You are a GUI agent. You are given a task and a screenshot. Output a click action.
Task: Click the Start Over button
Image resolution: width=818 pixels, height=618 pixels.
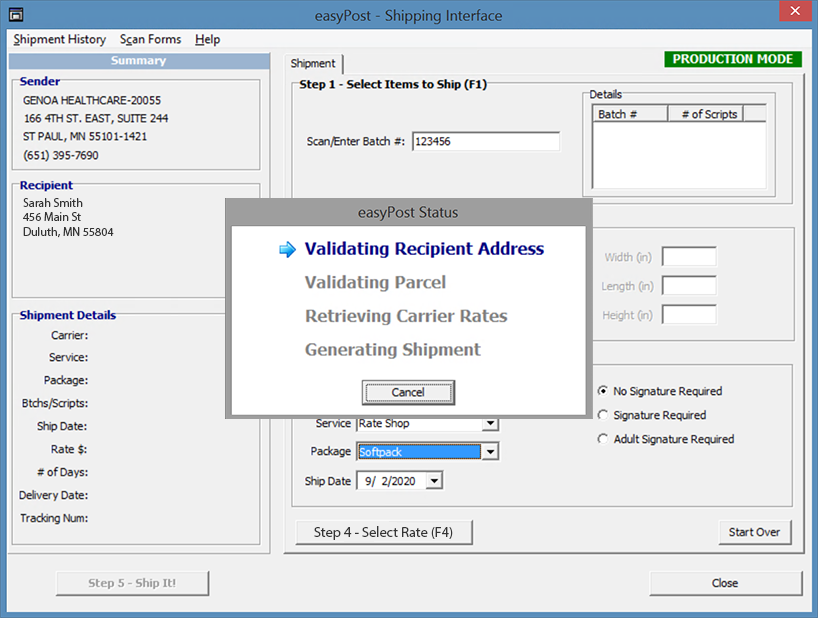coord(755,532)
